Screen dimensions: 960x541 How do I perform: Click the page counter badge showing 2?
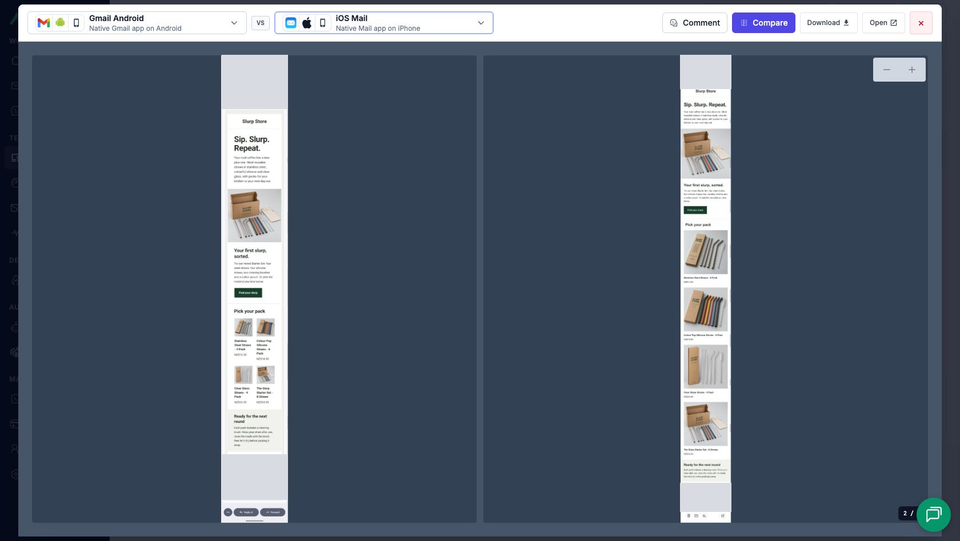907,513
